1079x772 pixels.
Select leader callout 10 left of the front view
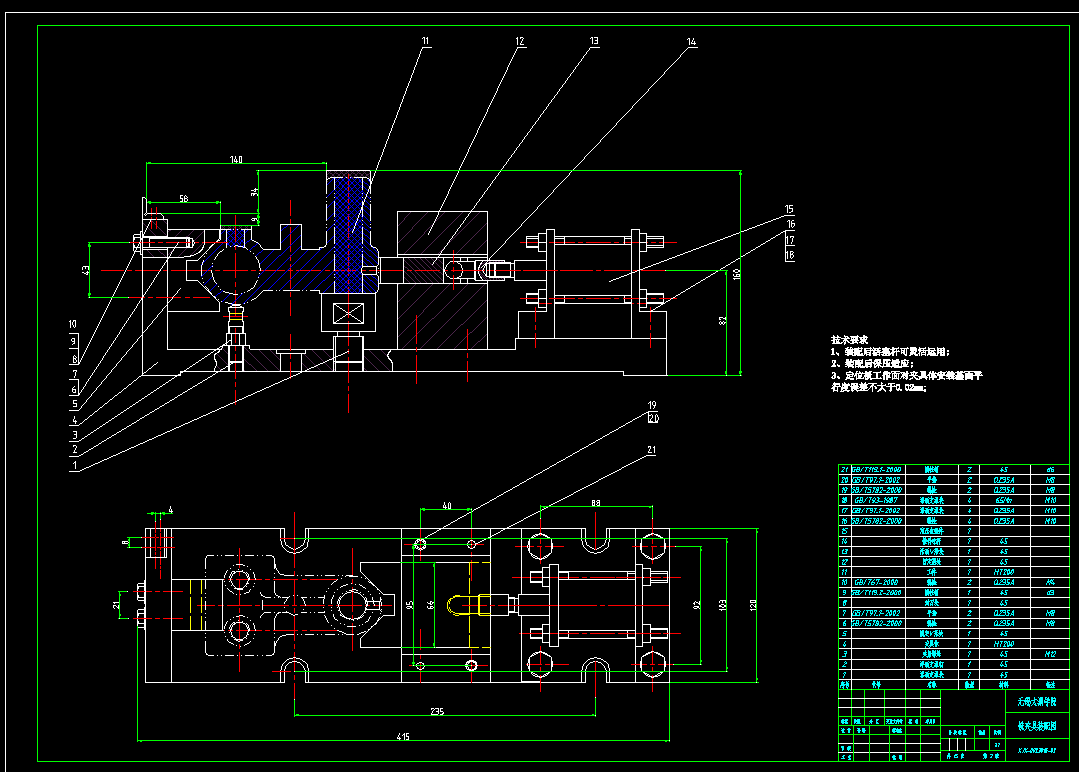73,324
